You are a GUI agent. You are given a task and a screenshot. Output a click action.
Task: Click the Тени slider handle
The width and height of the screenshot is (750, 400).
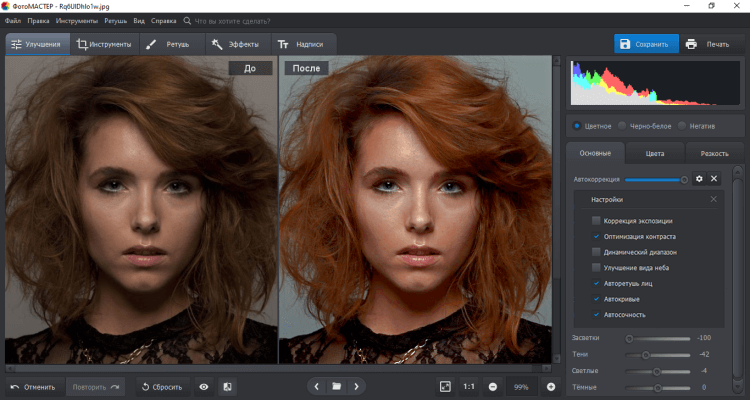(645, 355)
